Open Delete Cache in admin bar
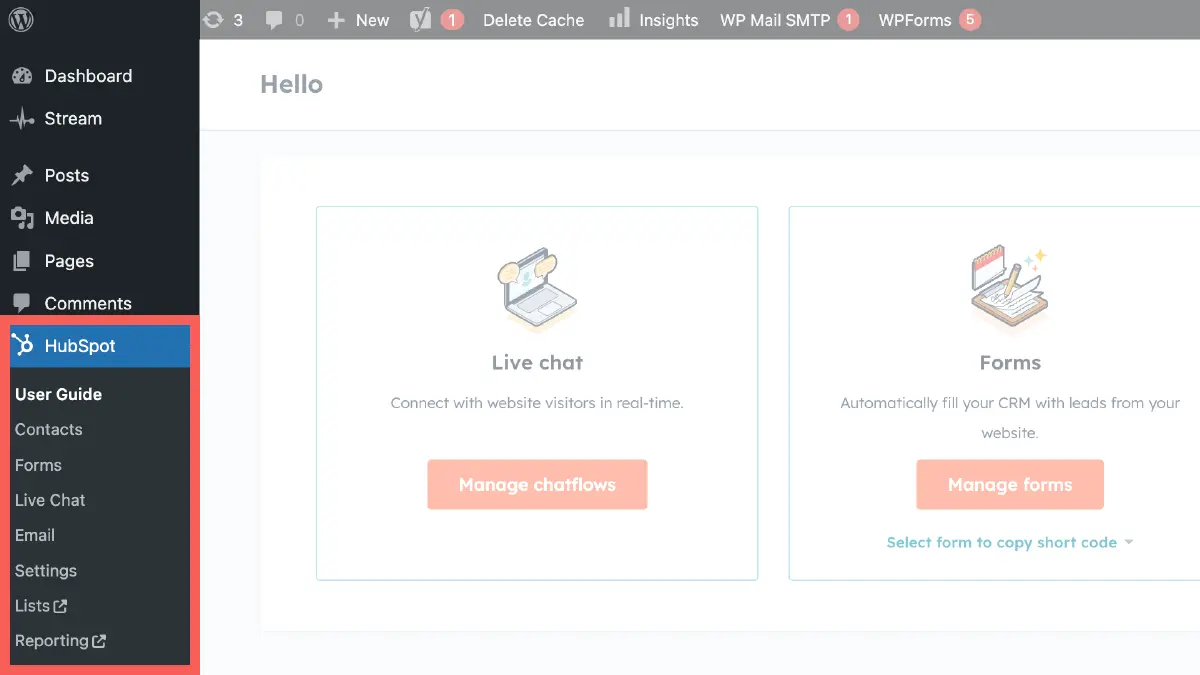1200x675 pixels. (x=533, y=20)
